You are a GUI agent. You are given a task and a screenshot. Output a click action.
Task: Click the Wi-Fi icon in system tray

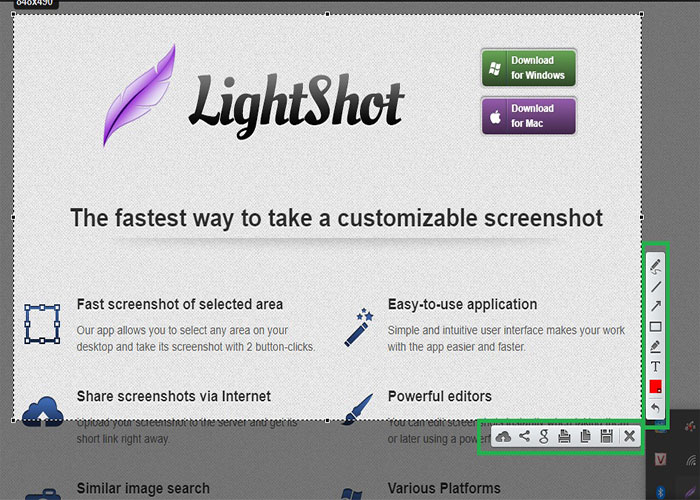[689, 460]
